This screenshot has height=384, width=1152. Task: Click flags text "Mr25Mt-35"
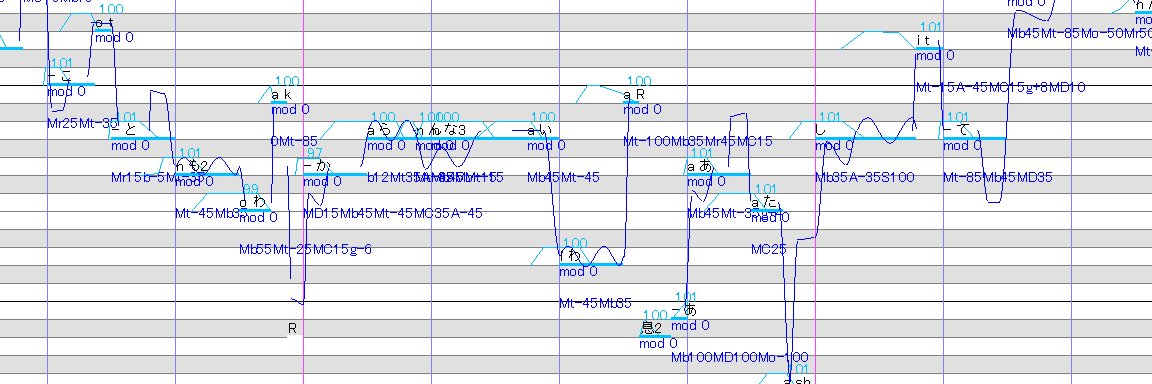tap(83, 123)
